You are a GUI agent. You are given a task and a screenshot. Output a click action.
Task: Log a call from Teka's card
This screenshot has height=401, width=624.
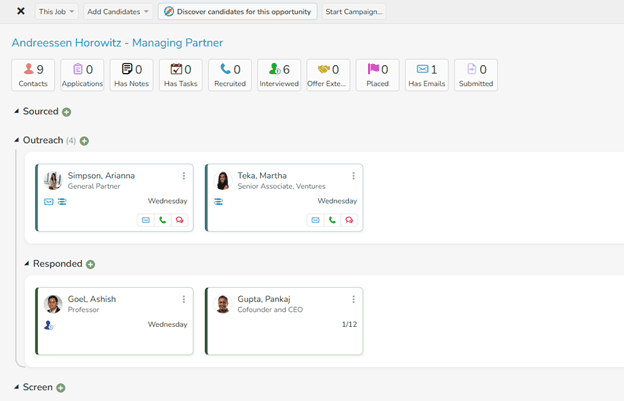coord(332,220)
